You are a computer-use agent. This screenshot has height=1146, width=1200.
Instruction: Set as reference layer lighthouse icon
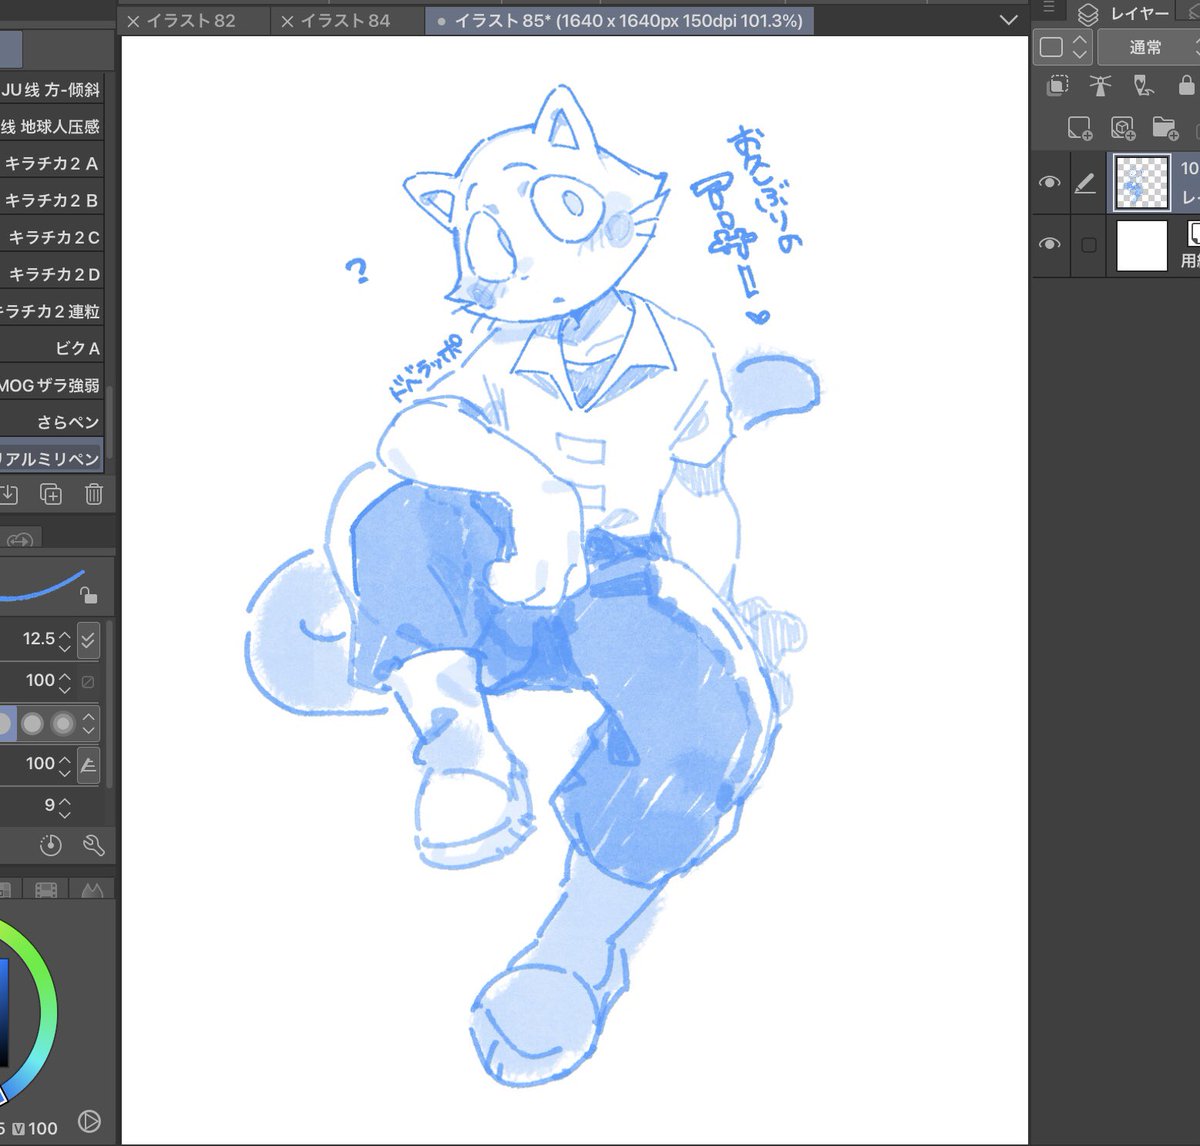coord(1100,86)
